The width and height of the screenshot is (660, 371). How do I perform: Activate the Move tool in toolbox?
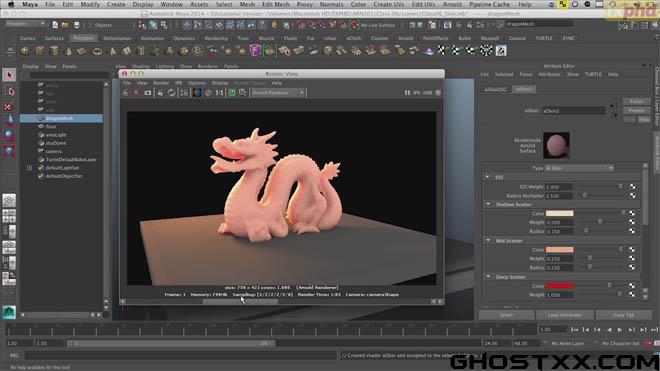9,121
